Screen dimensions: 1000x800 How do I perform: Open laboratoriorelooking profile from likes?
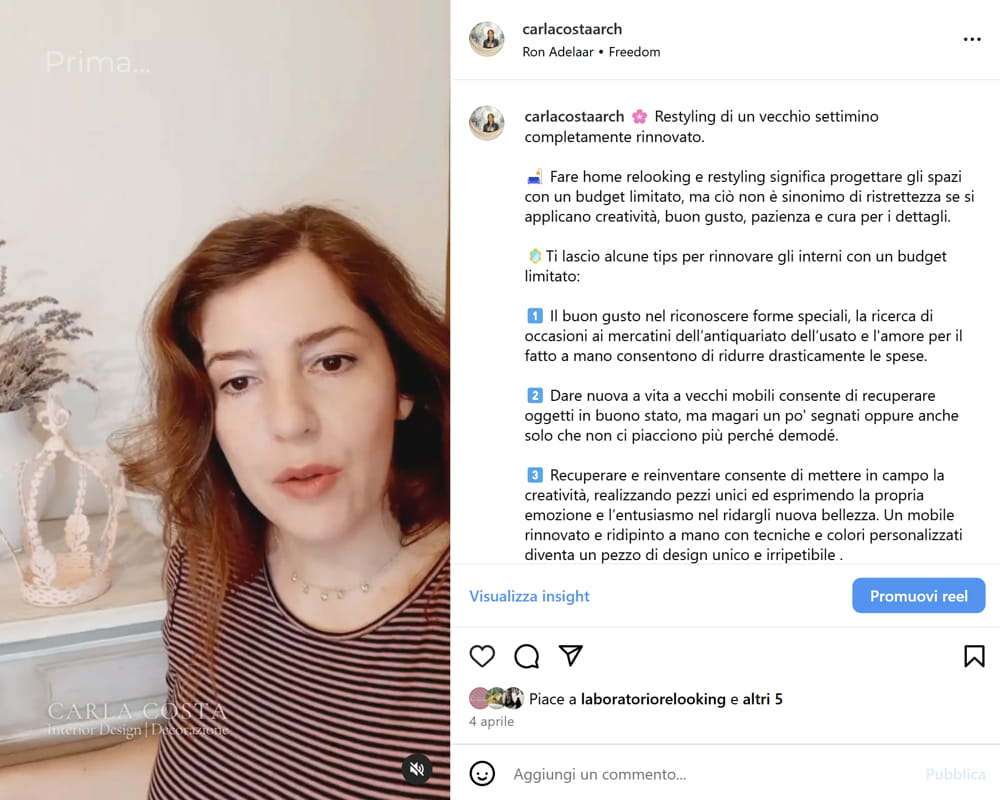coord(653,699)
